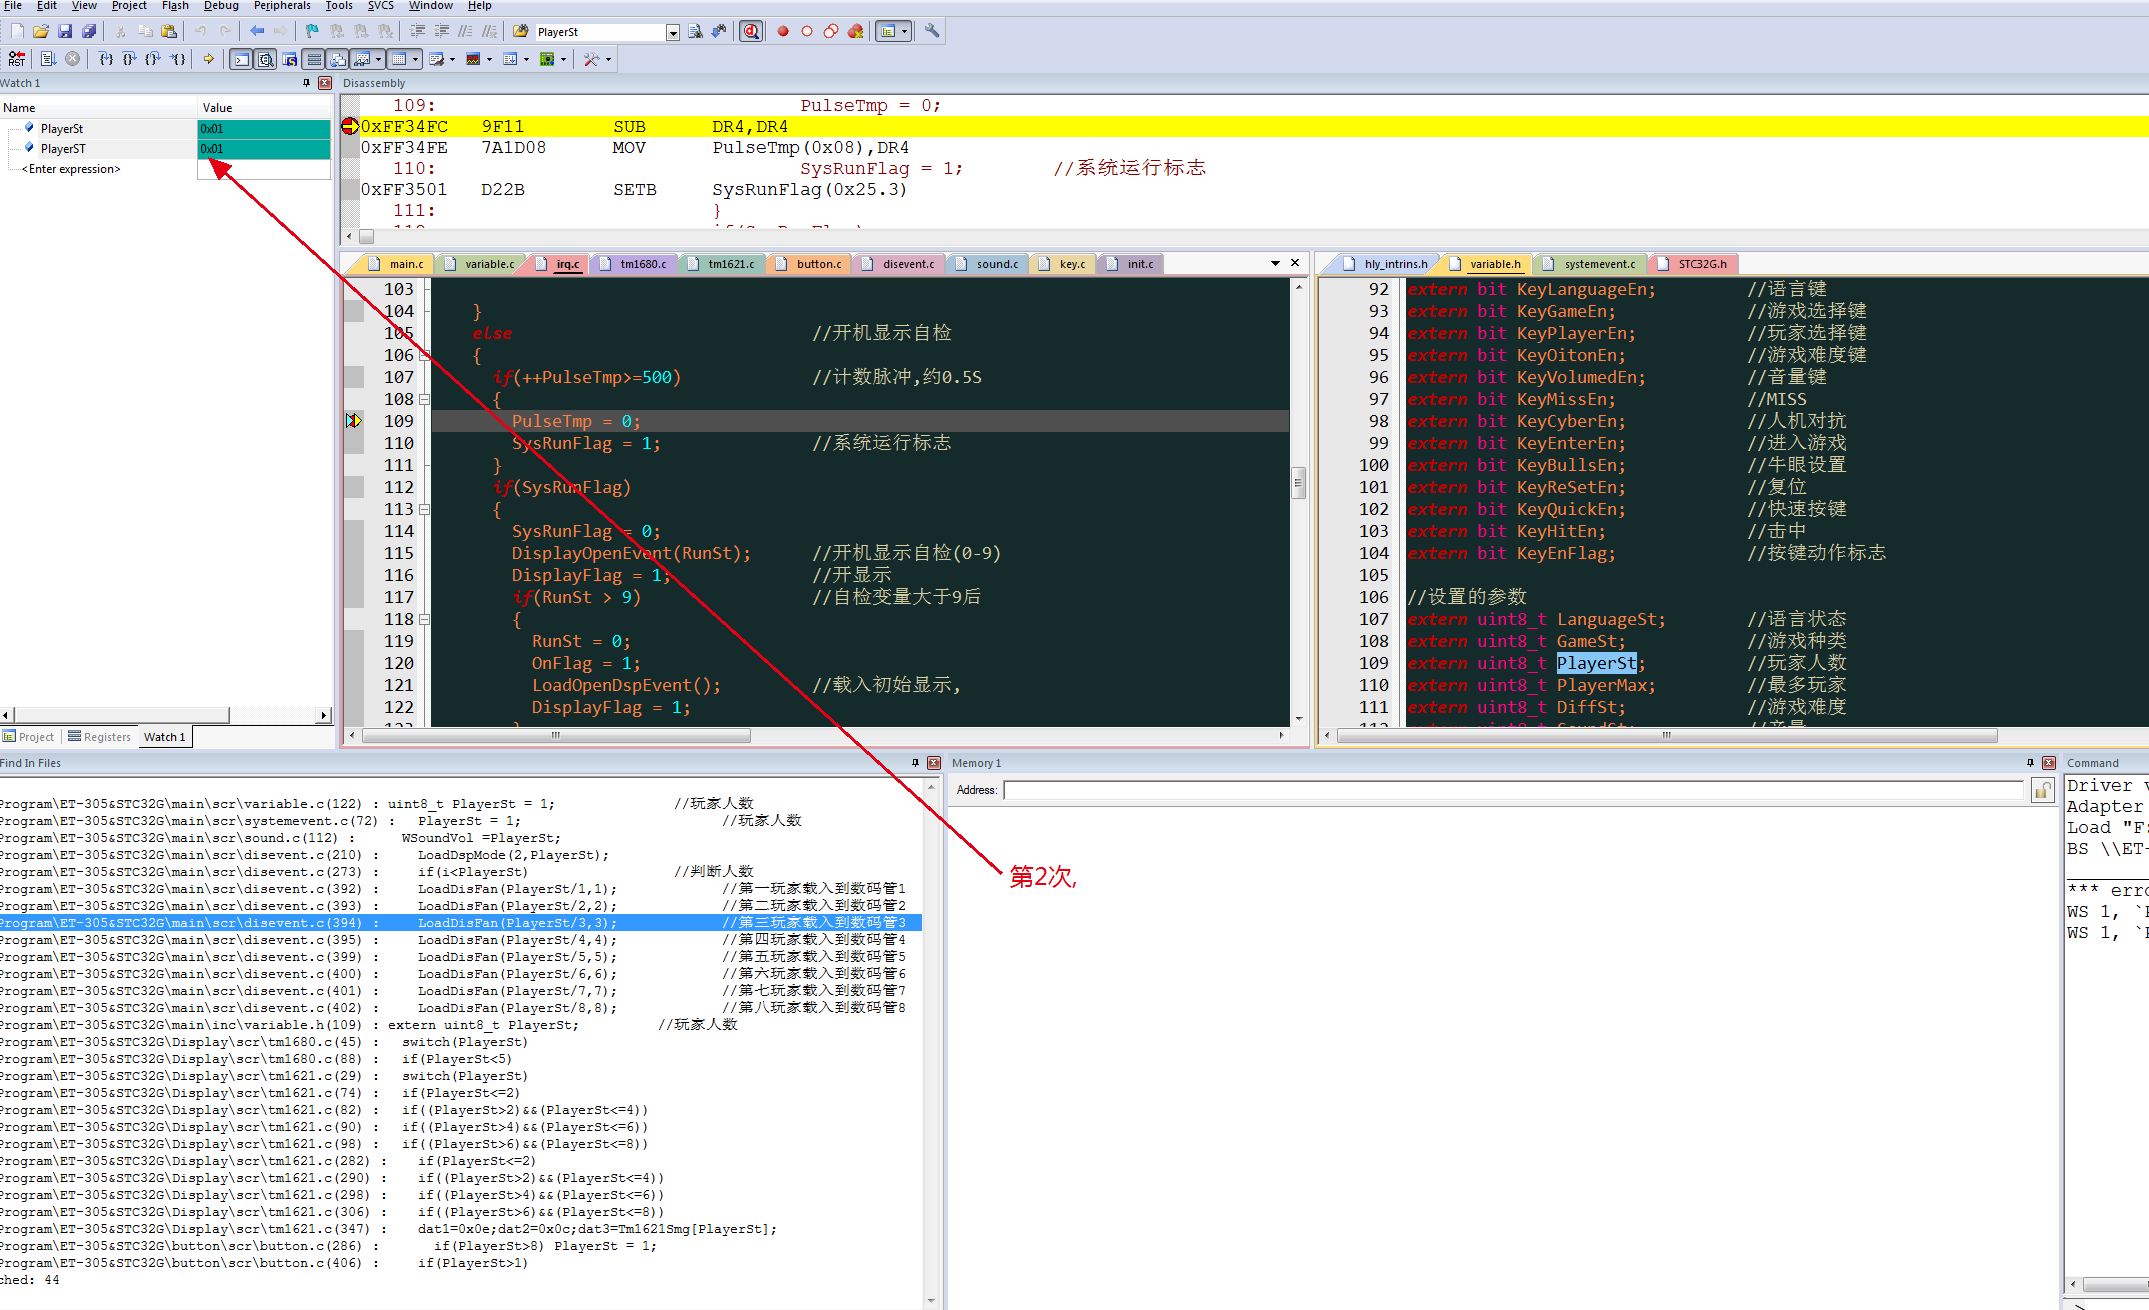Toggle Memory windows button
2149x1310 pixels.
[399, 60]
